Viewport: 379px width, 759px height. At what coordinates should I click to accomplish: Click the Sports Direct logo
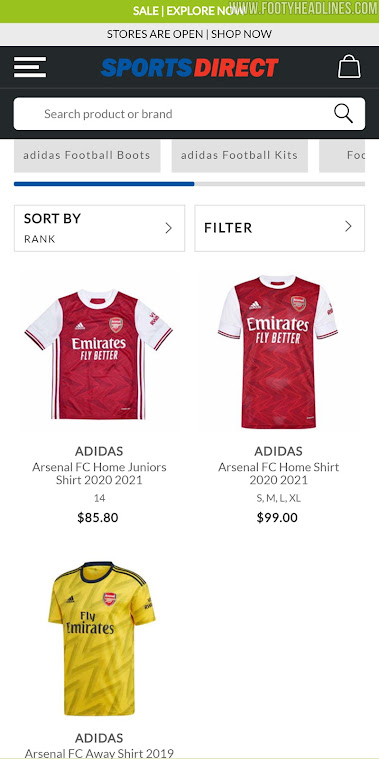(x=189, y=67)
